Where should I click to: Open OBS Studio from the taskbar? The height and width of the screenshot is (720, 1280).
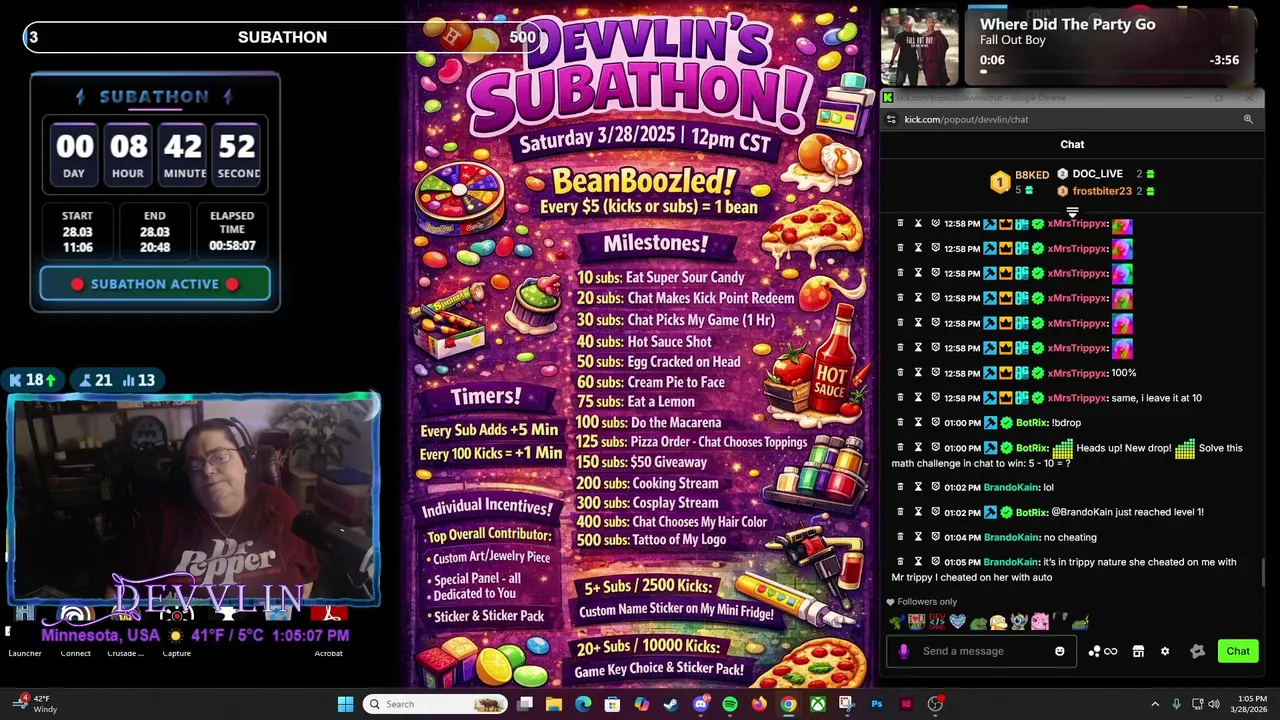click(x=935, y=704)
